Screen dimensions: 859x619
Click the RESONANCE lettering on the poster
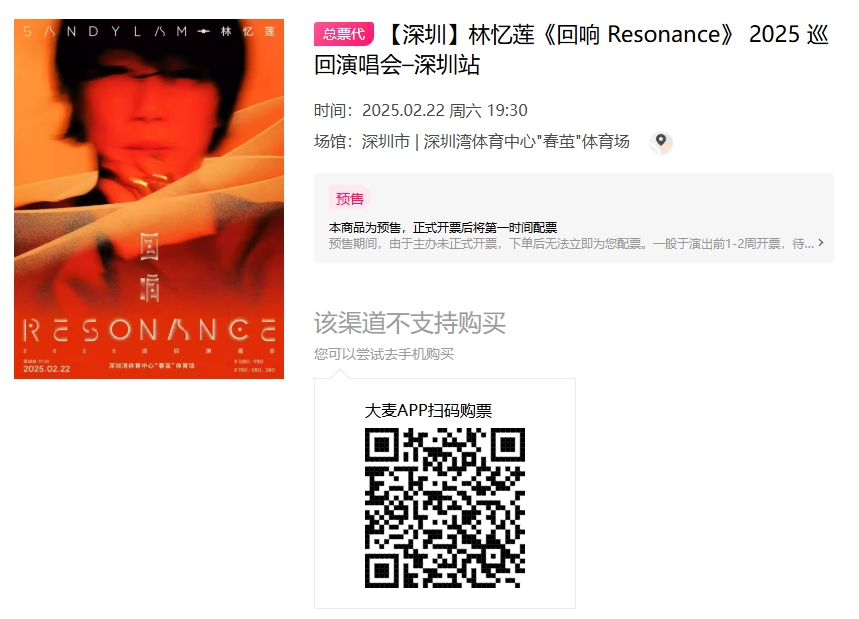149,330
